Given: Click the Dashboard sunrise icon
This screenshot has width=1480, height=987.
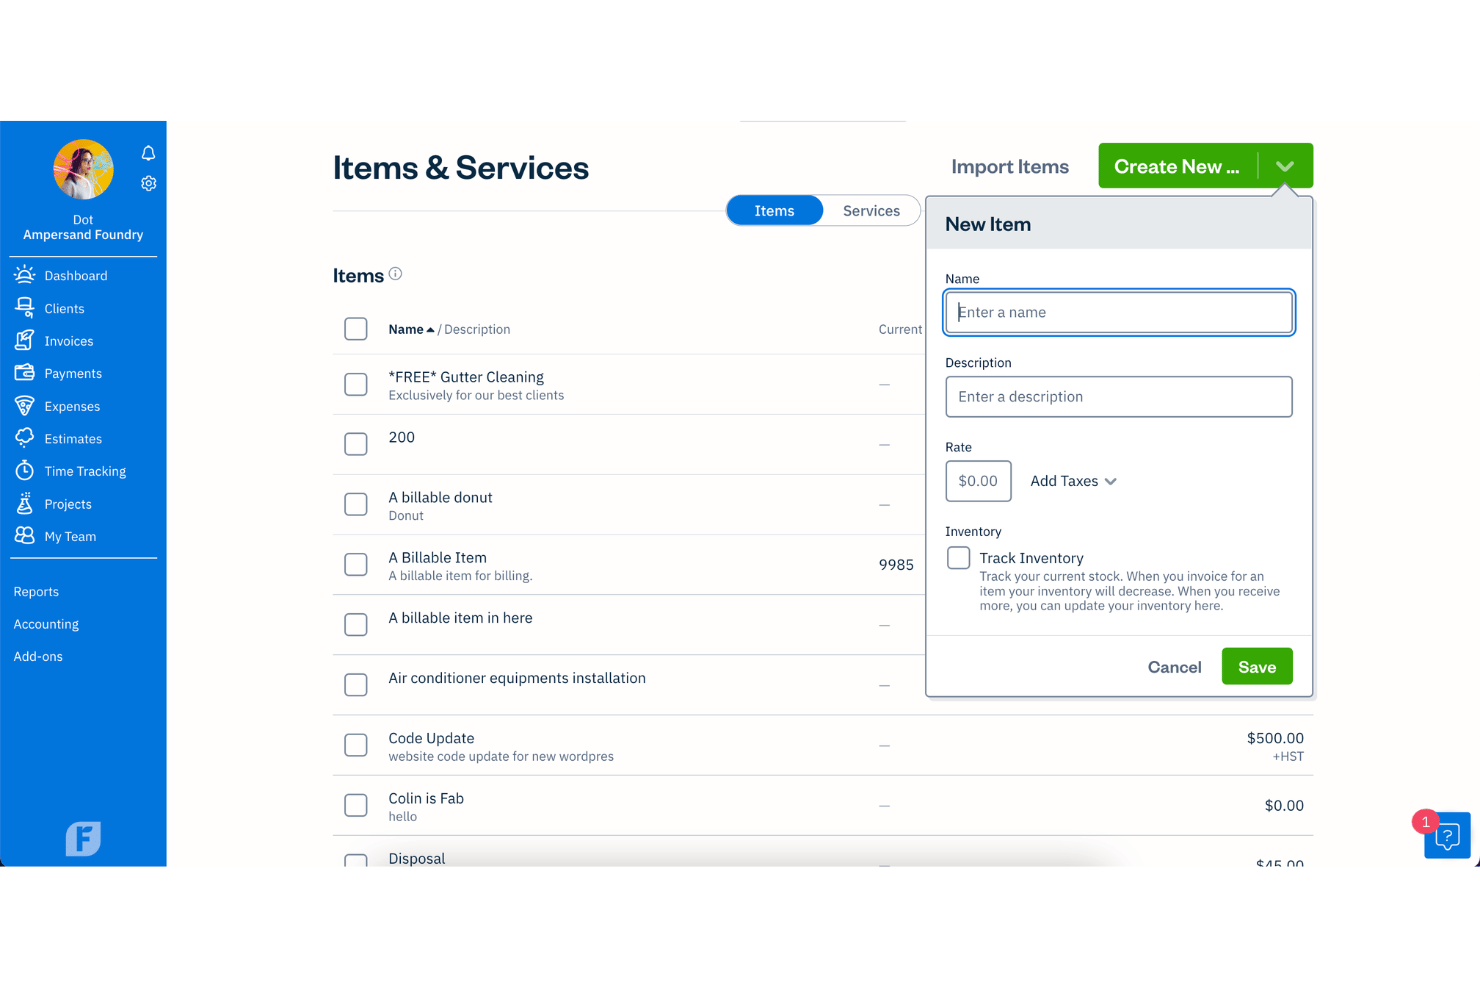Looking at the screenshot, I should pos(25,275).
